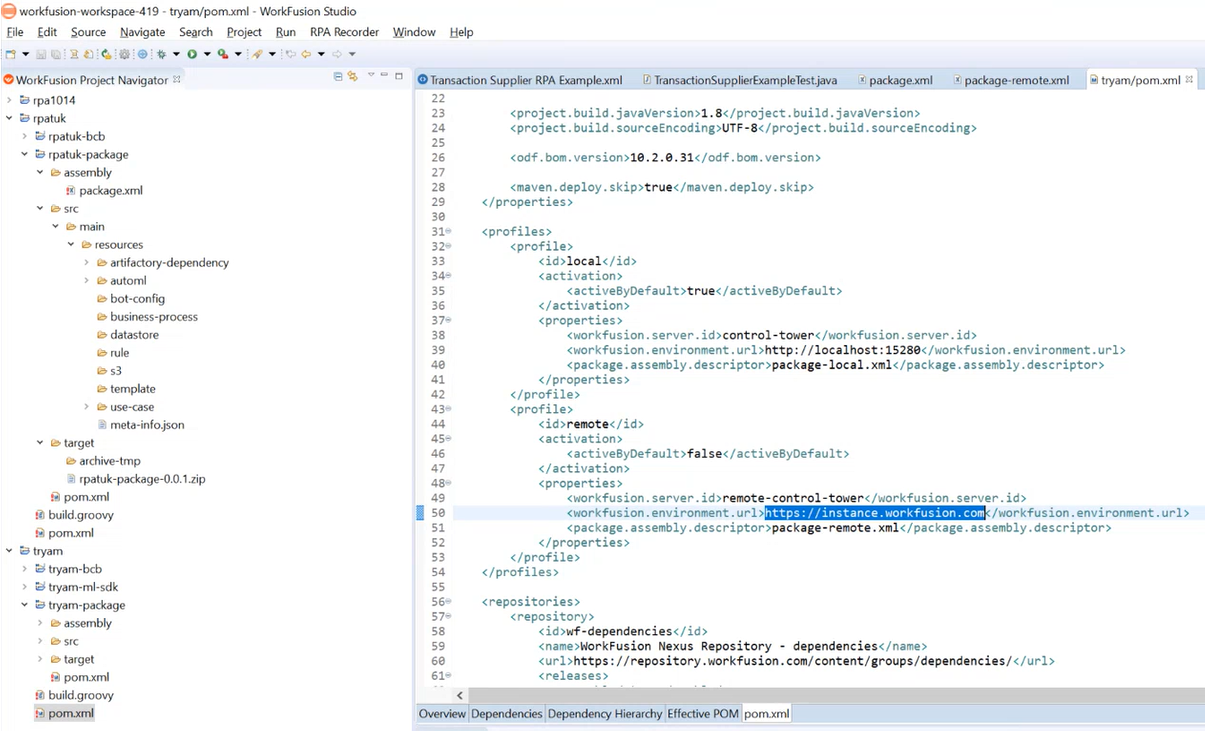This screenshot has width=1205, height=731.
Task: Click the horizontal scrollbar left arrow
Action: coord(460,695)
